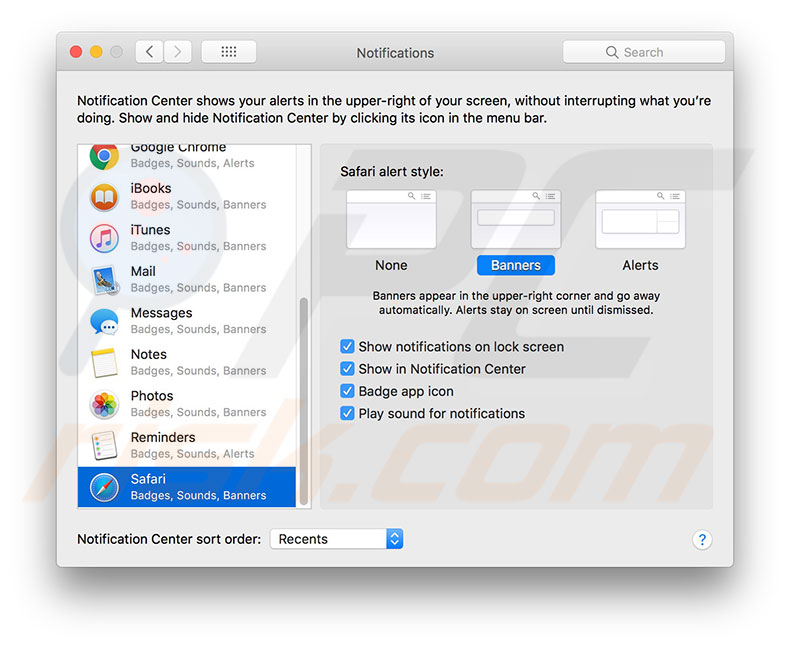This screenshot has width=790, height=648.
Task: Uncheck Show in Notification Center
Action: click(x=347, y=369)
